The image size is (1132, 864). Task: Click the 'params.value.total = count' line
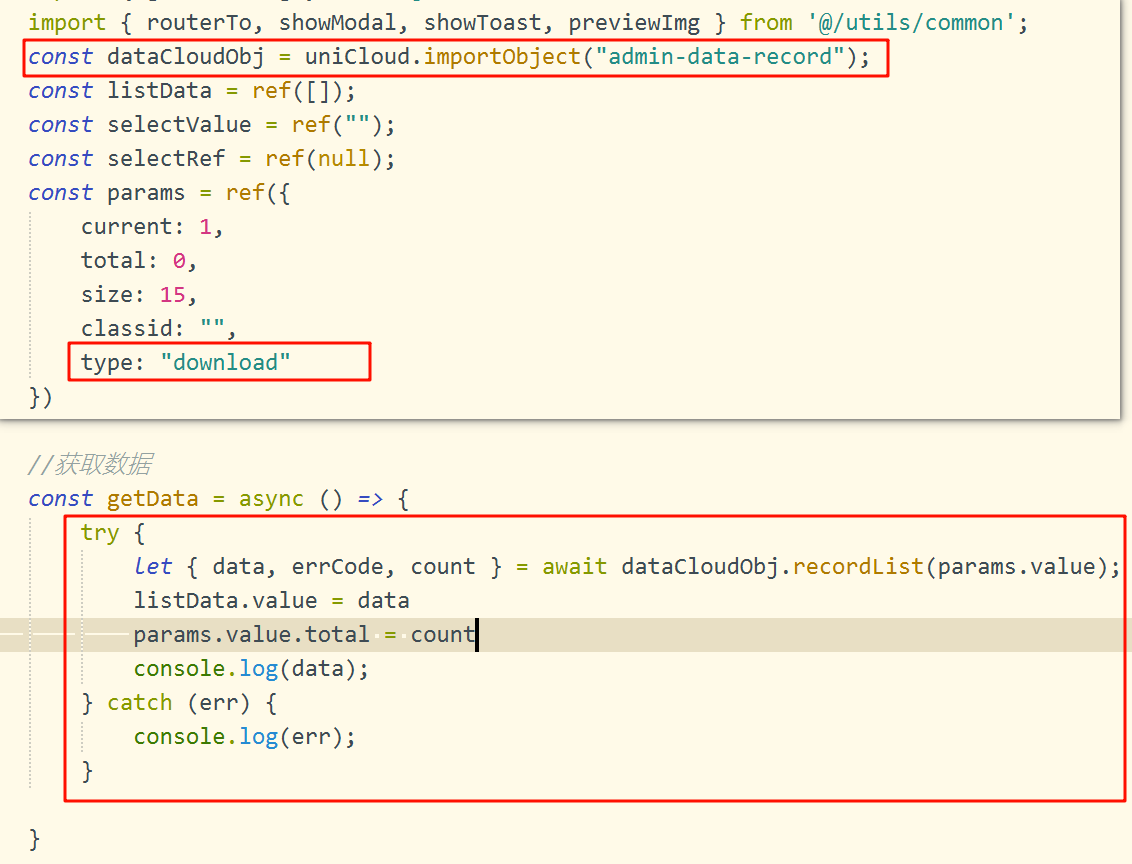click(304, 635)
